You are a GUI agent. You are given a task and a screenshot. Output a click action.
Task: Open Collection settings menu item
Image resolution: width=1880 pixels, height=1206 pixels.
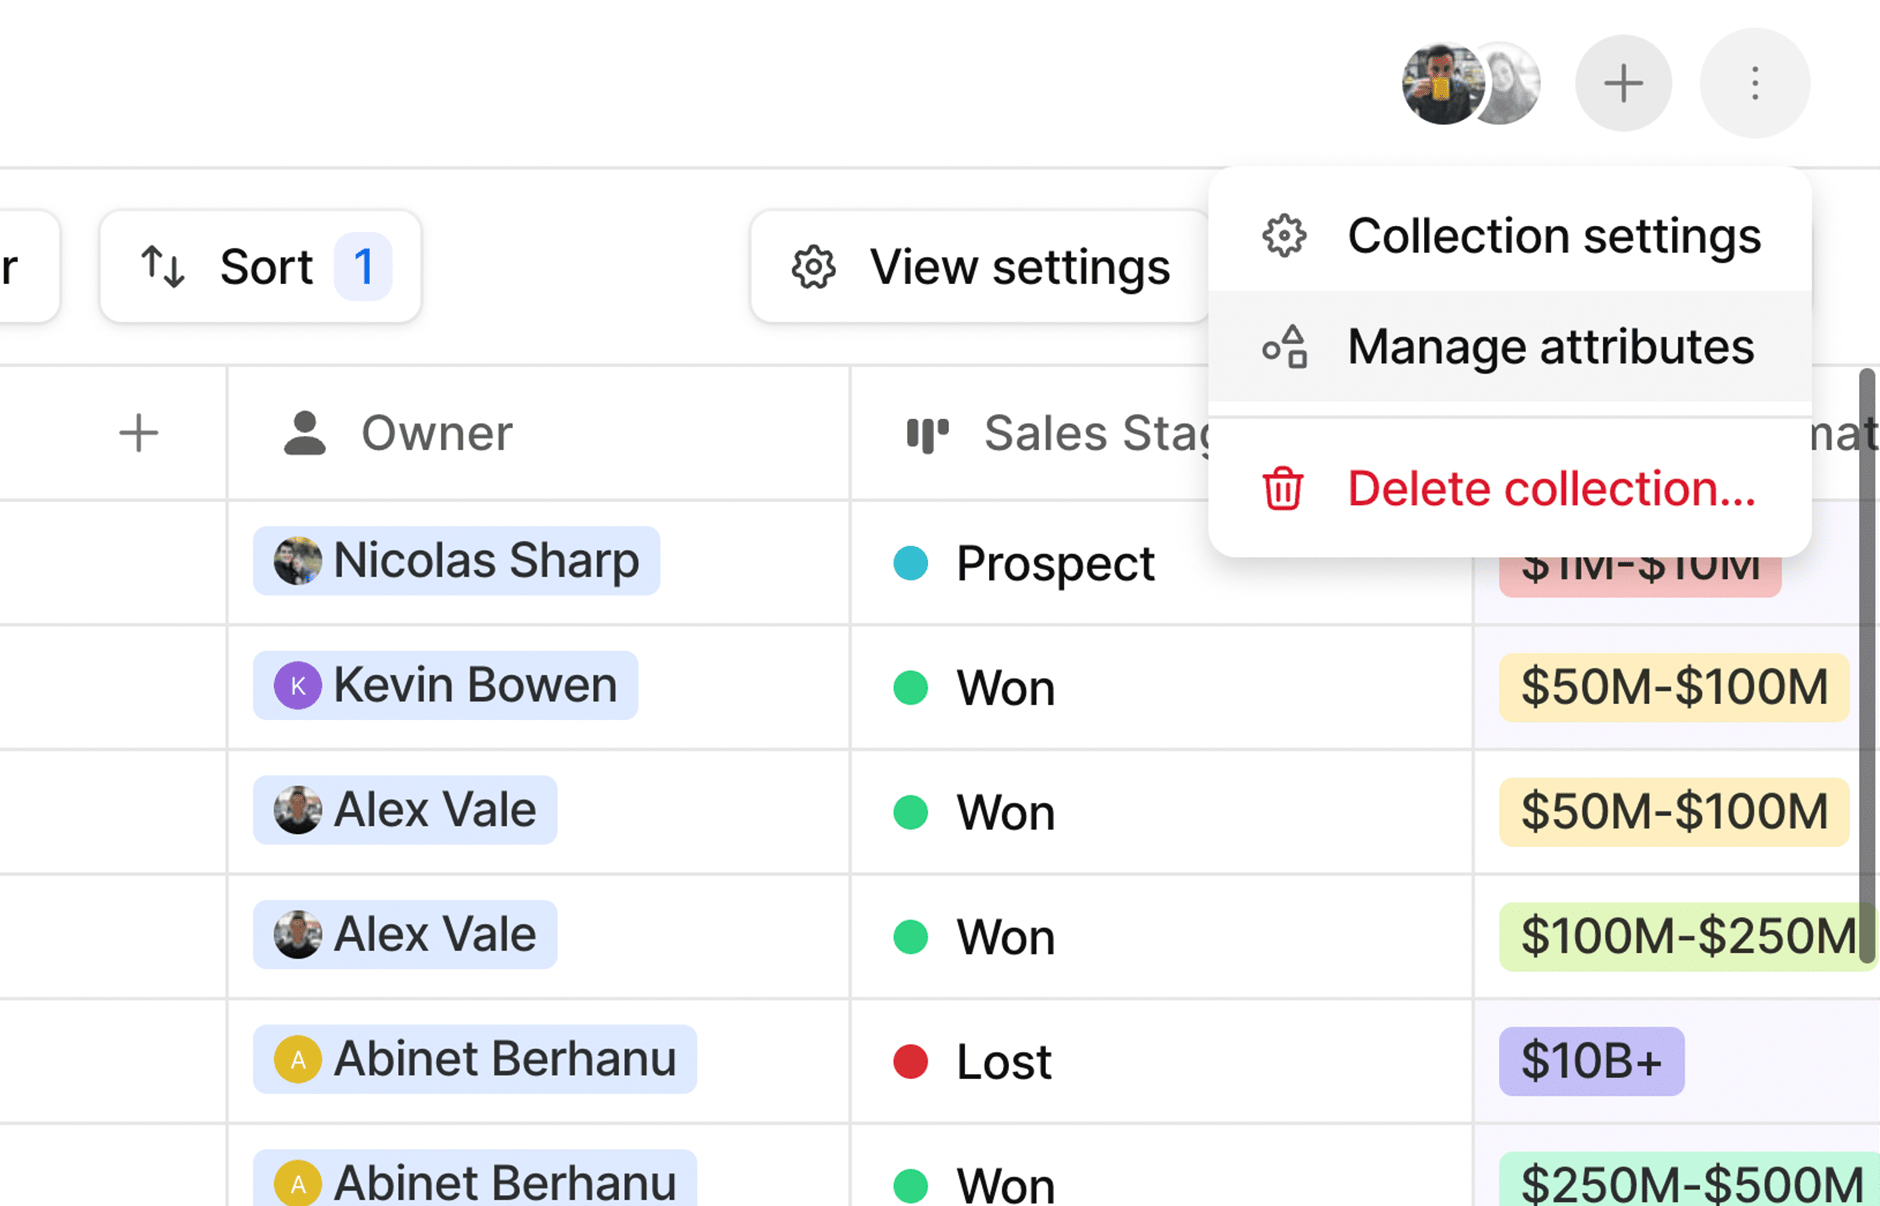click(1510, 236)
